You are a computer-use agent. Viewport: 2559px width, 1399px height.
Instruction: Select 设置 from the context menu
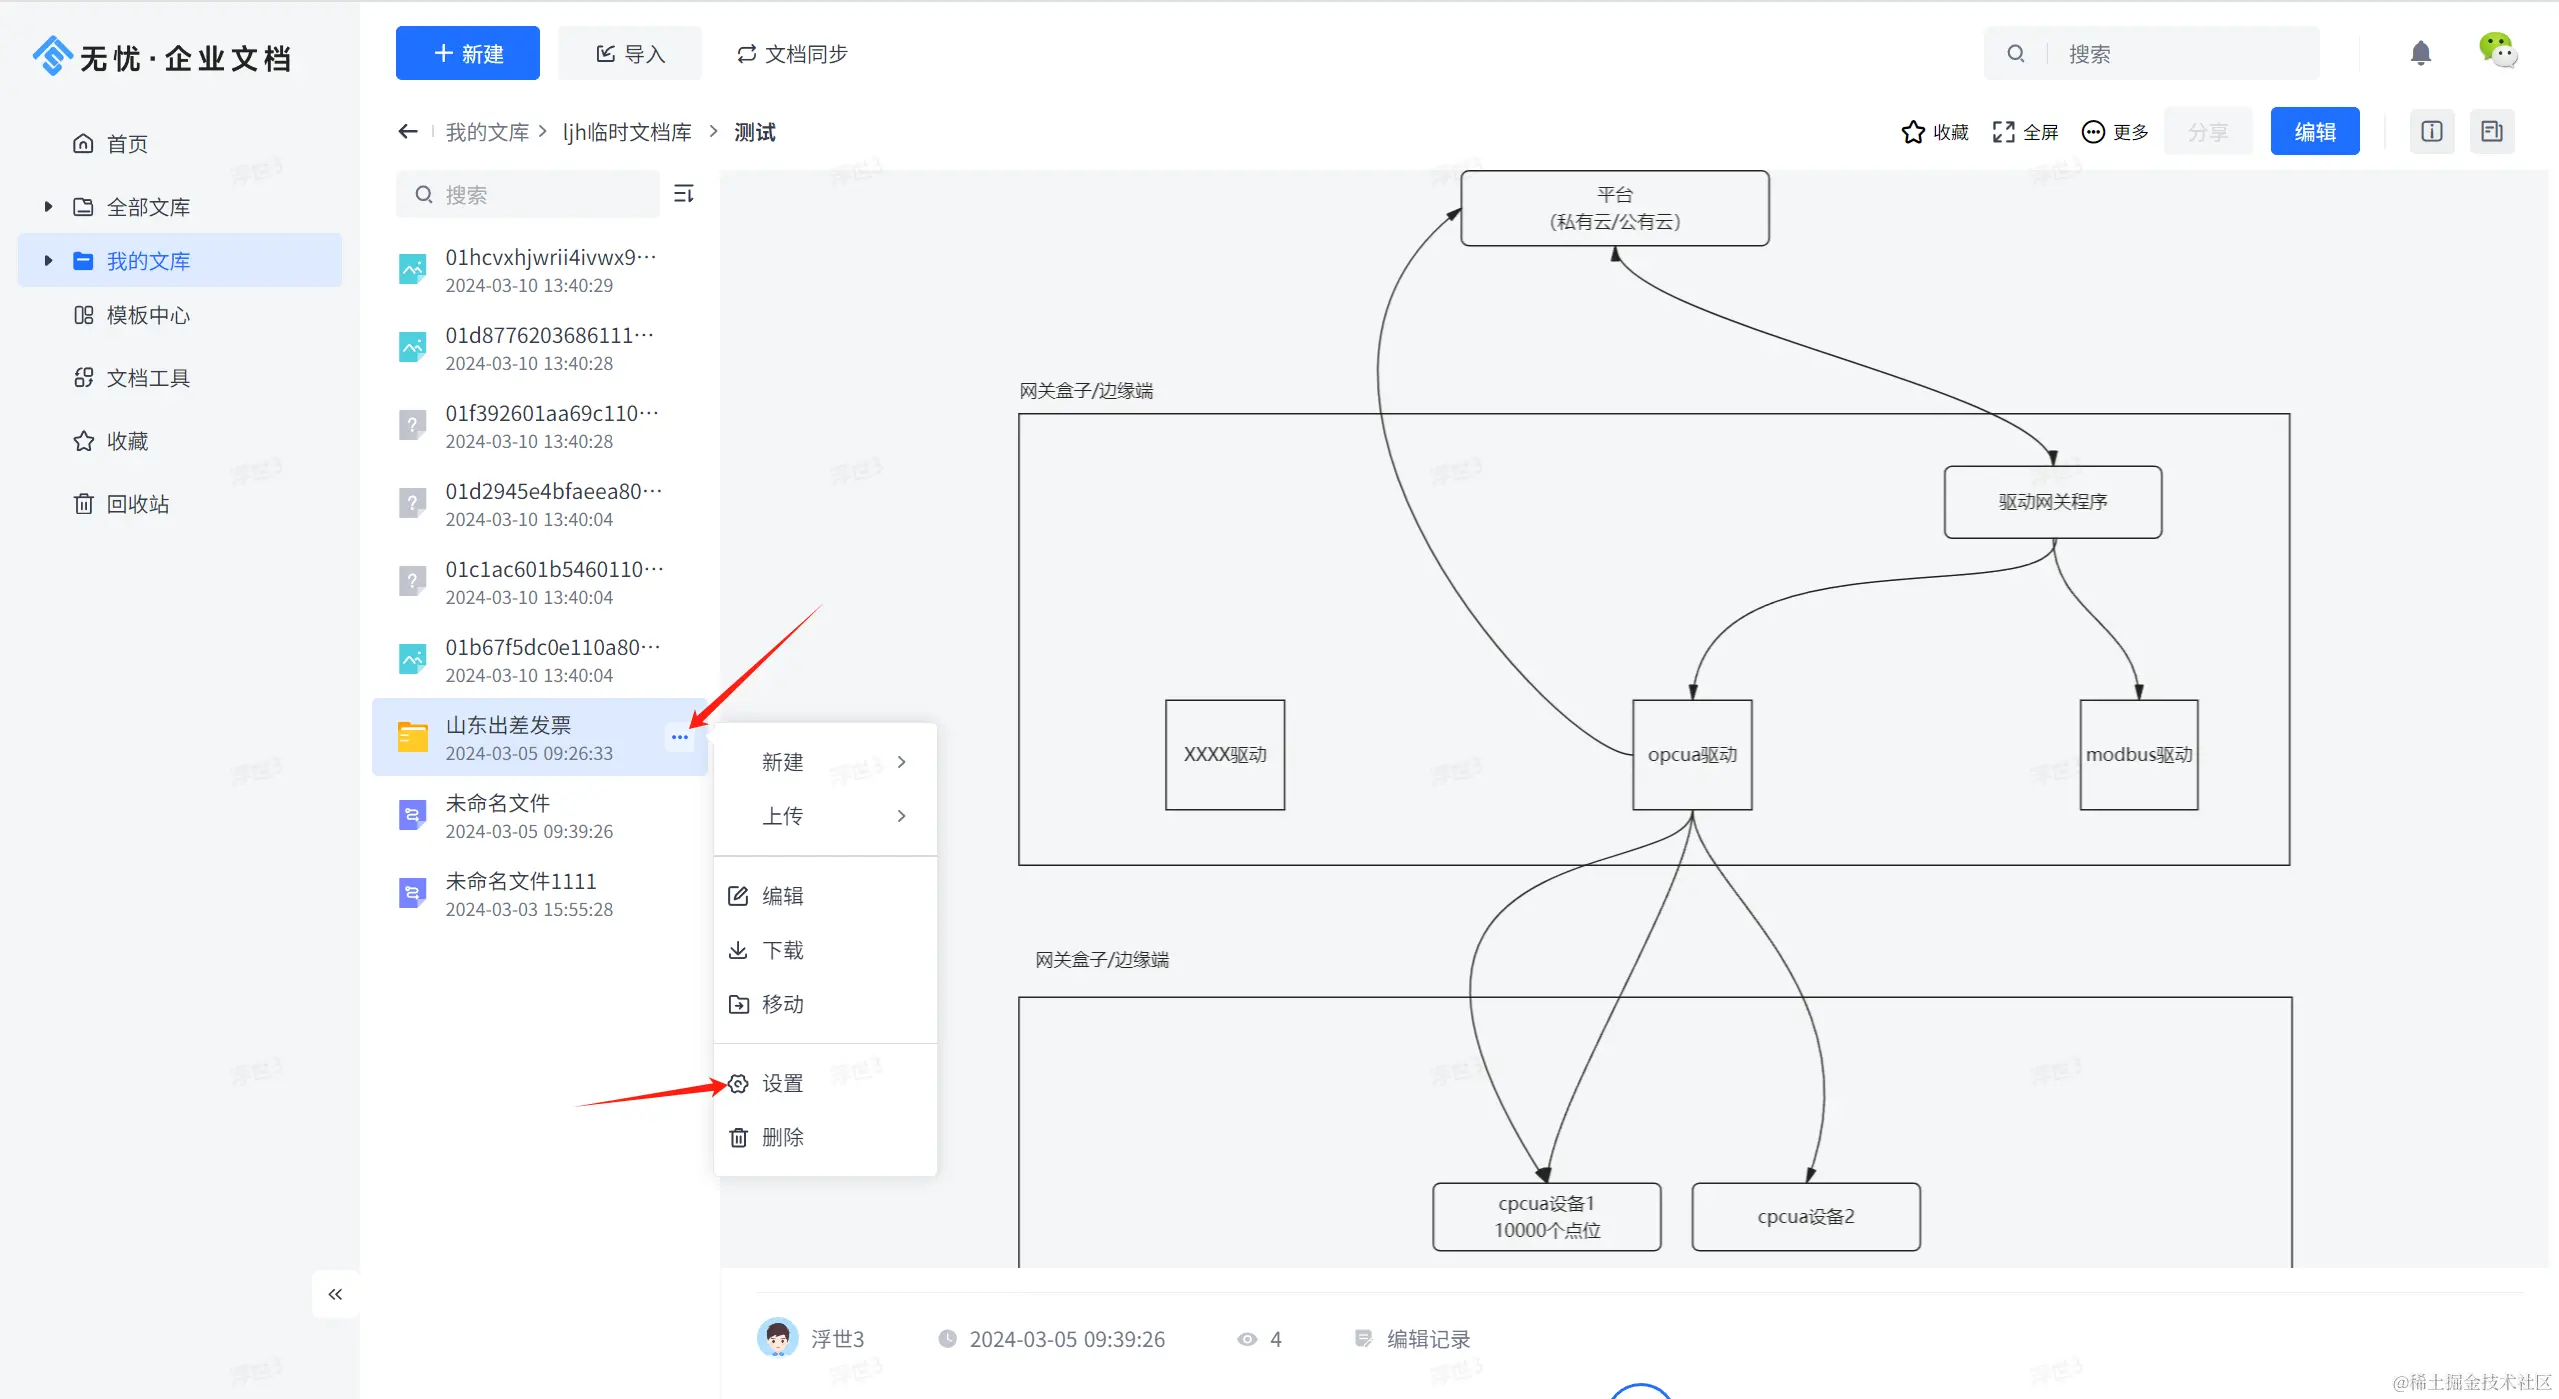pos(782,1083)
